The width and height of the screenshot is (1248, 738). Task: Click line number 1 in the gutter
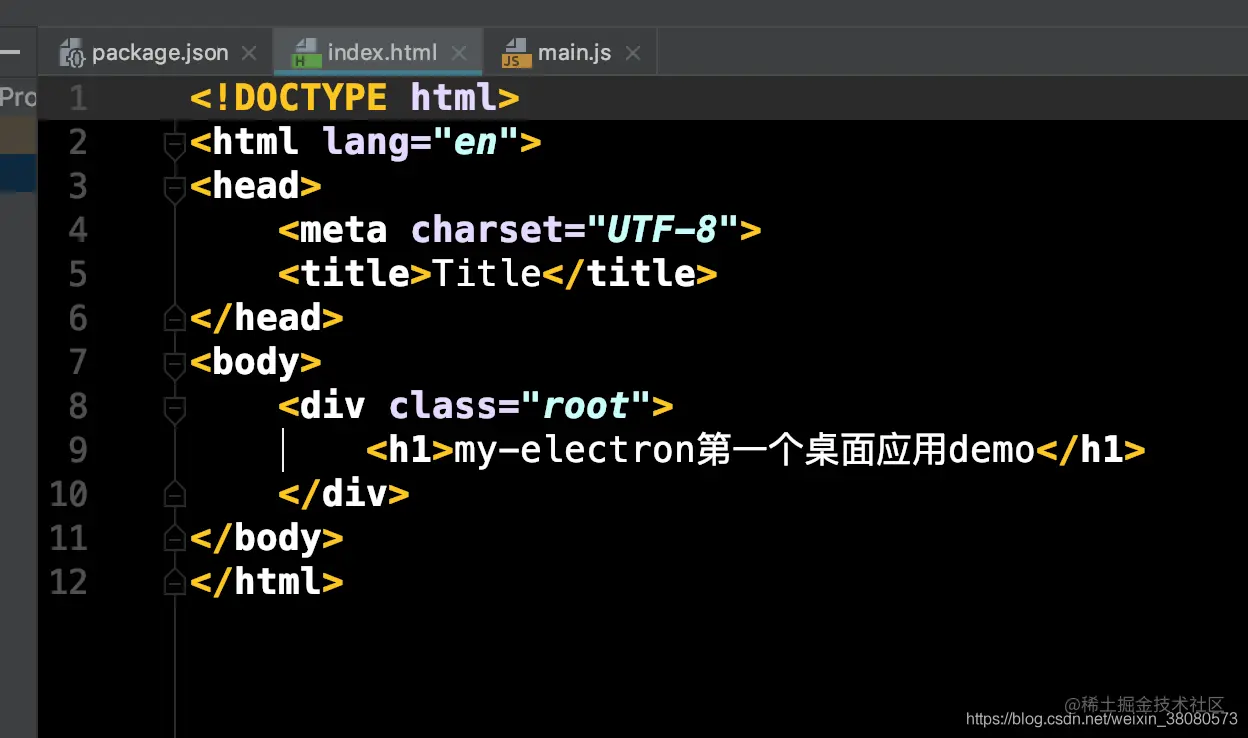click(x=78, y=98)
